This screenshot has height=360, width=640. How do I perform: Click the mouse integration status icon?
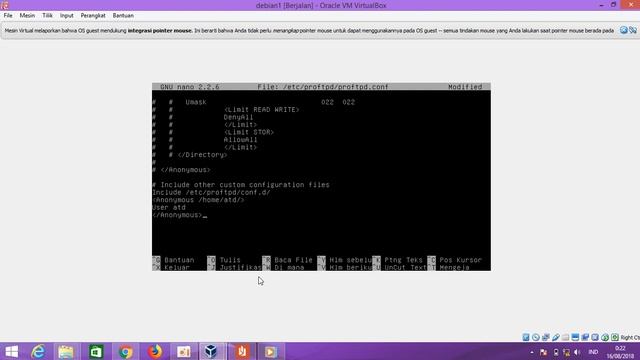coord(605,337)
